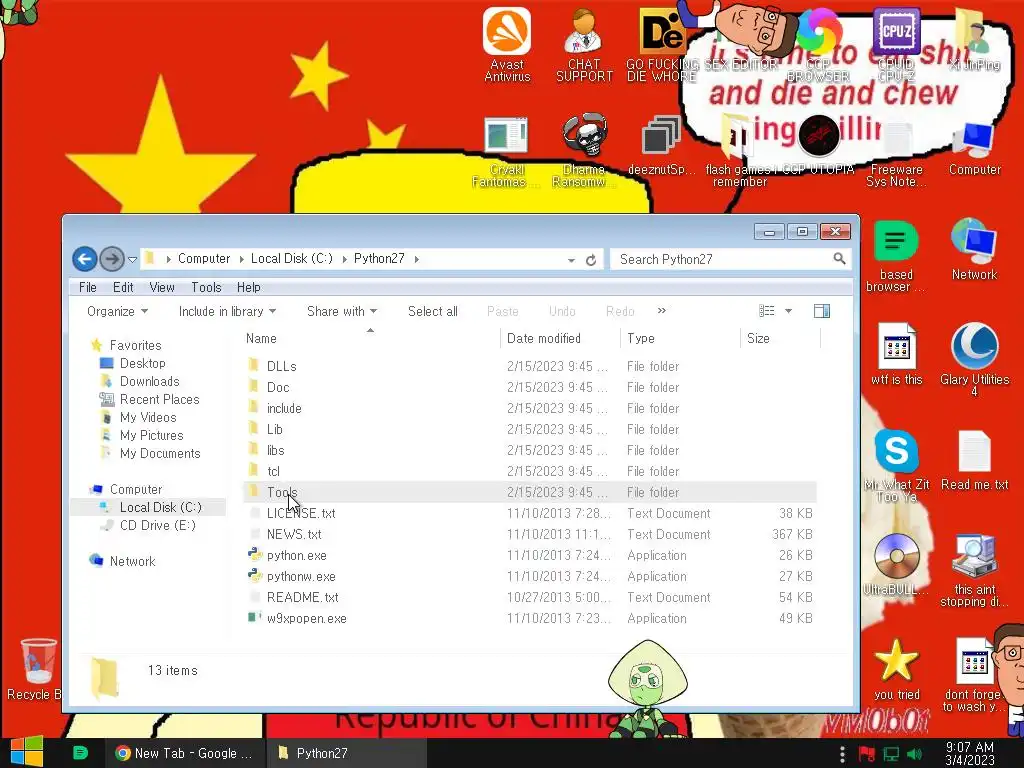1024x768 pixels.
Task: Select Desktop in Favorites
Action: (x=142, y=363)
